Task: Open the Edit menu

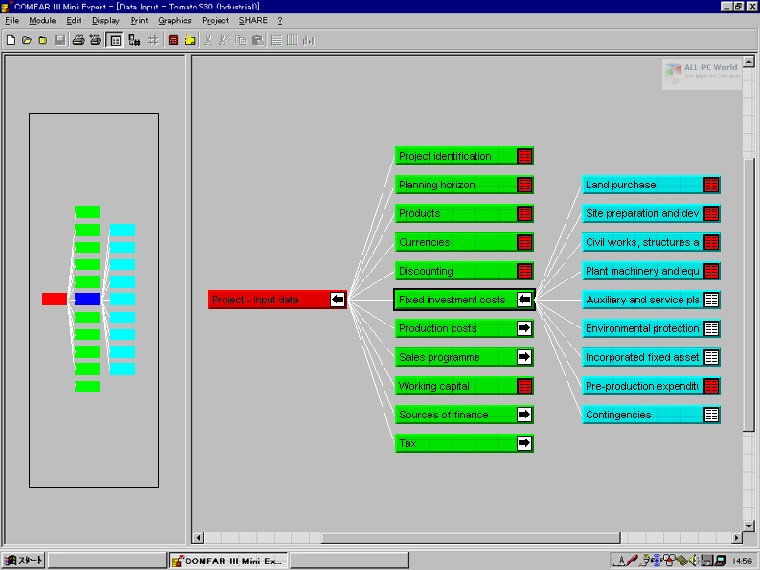Action: click(x=74, y=20)
